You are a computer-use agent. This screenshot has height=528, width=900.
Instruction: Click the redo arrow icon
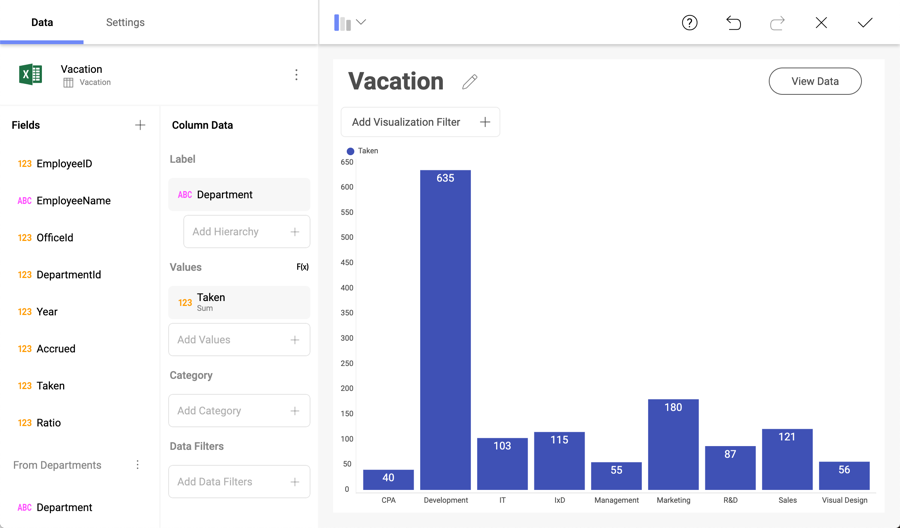pyautogui.click(x=777, y=23)
